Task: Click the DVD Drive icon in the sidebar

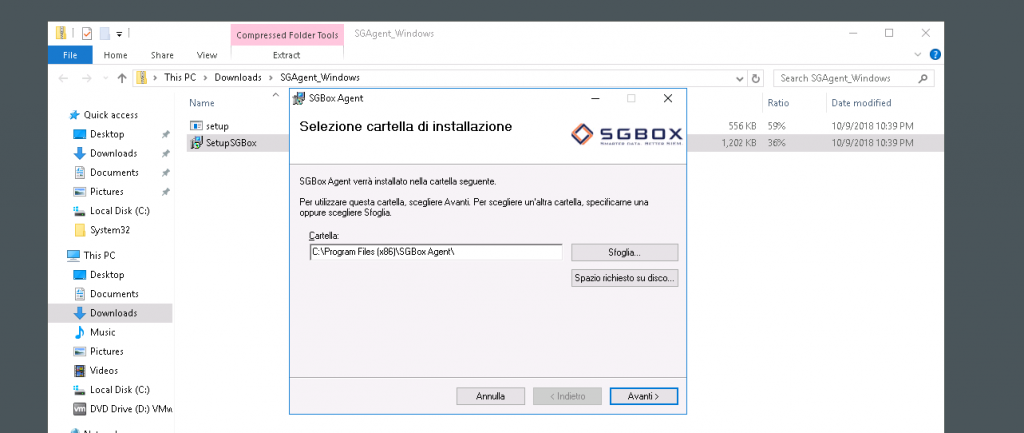Action: coord(80,409)
